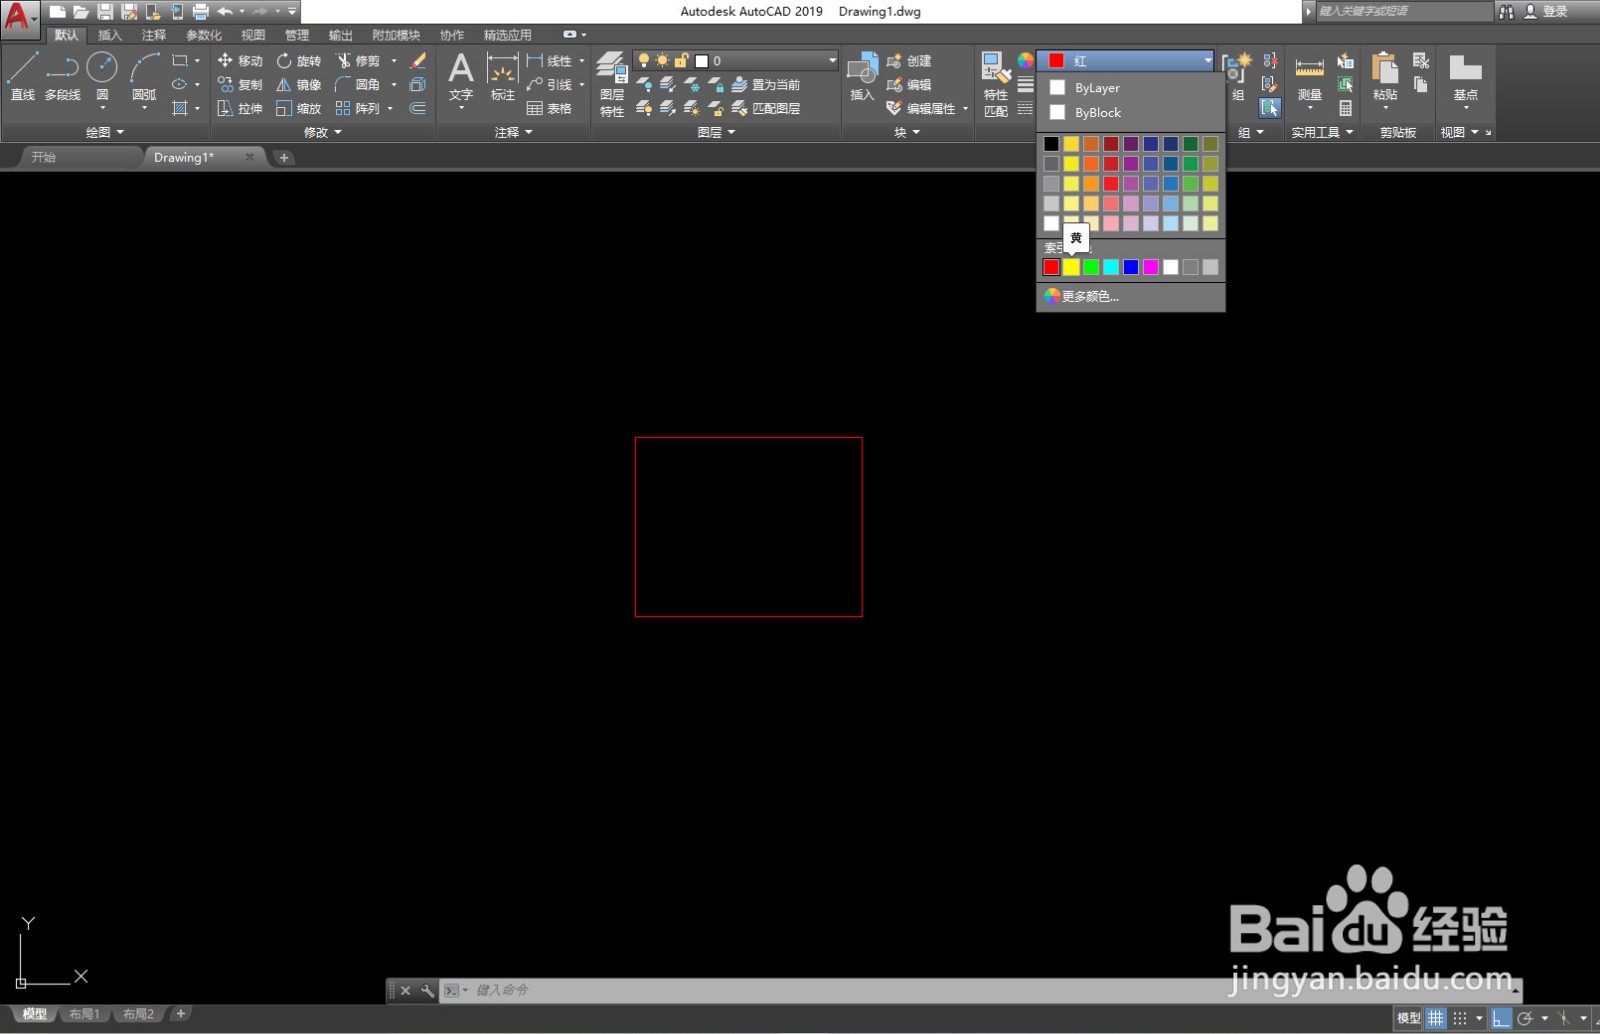Click the Stretch (拉伸) tool
Viewport: 1600px width, 1034px height.
tap(240, 108)
